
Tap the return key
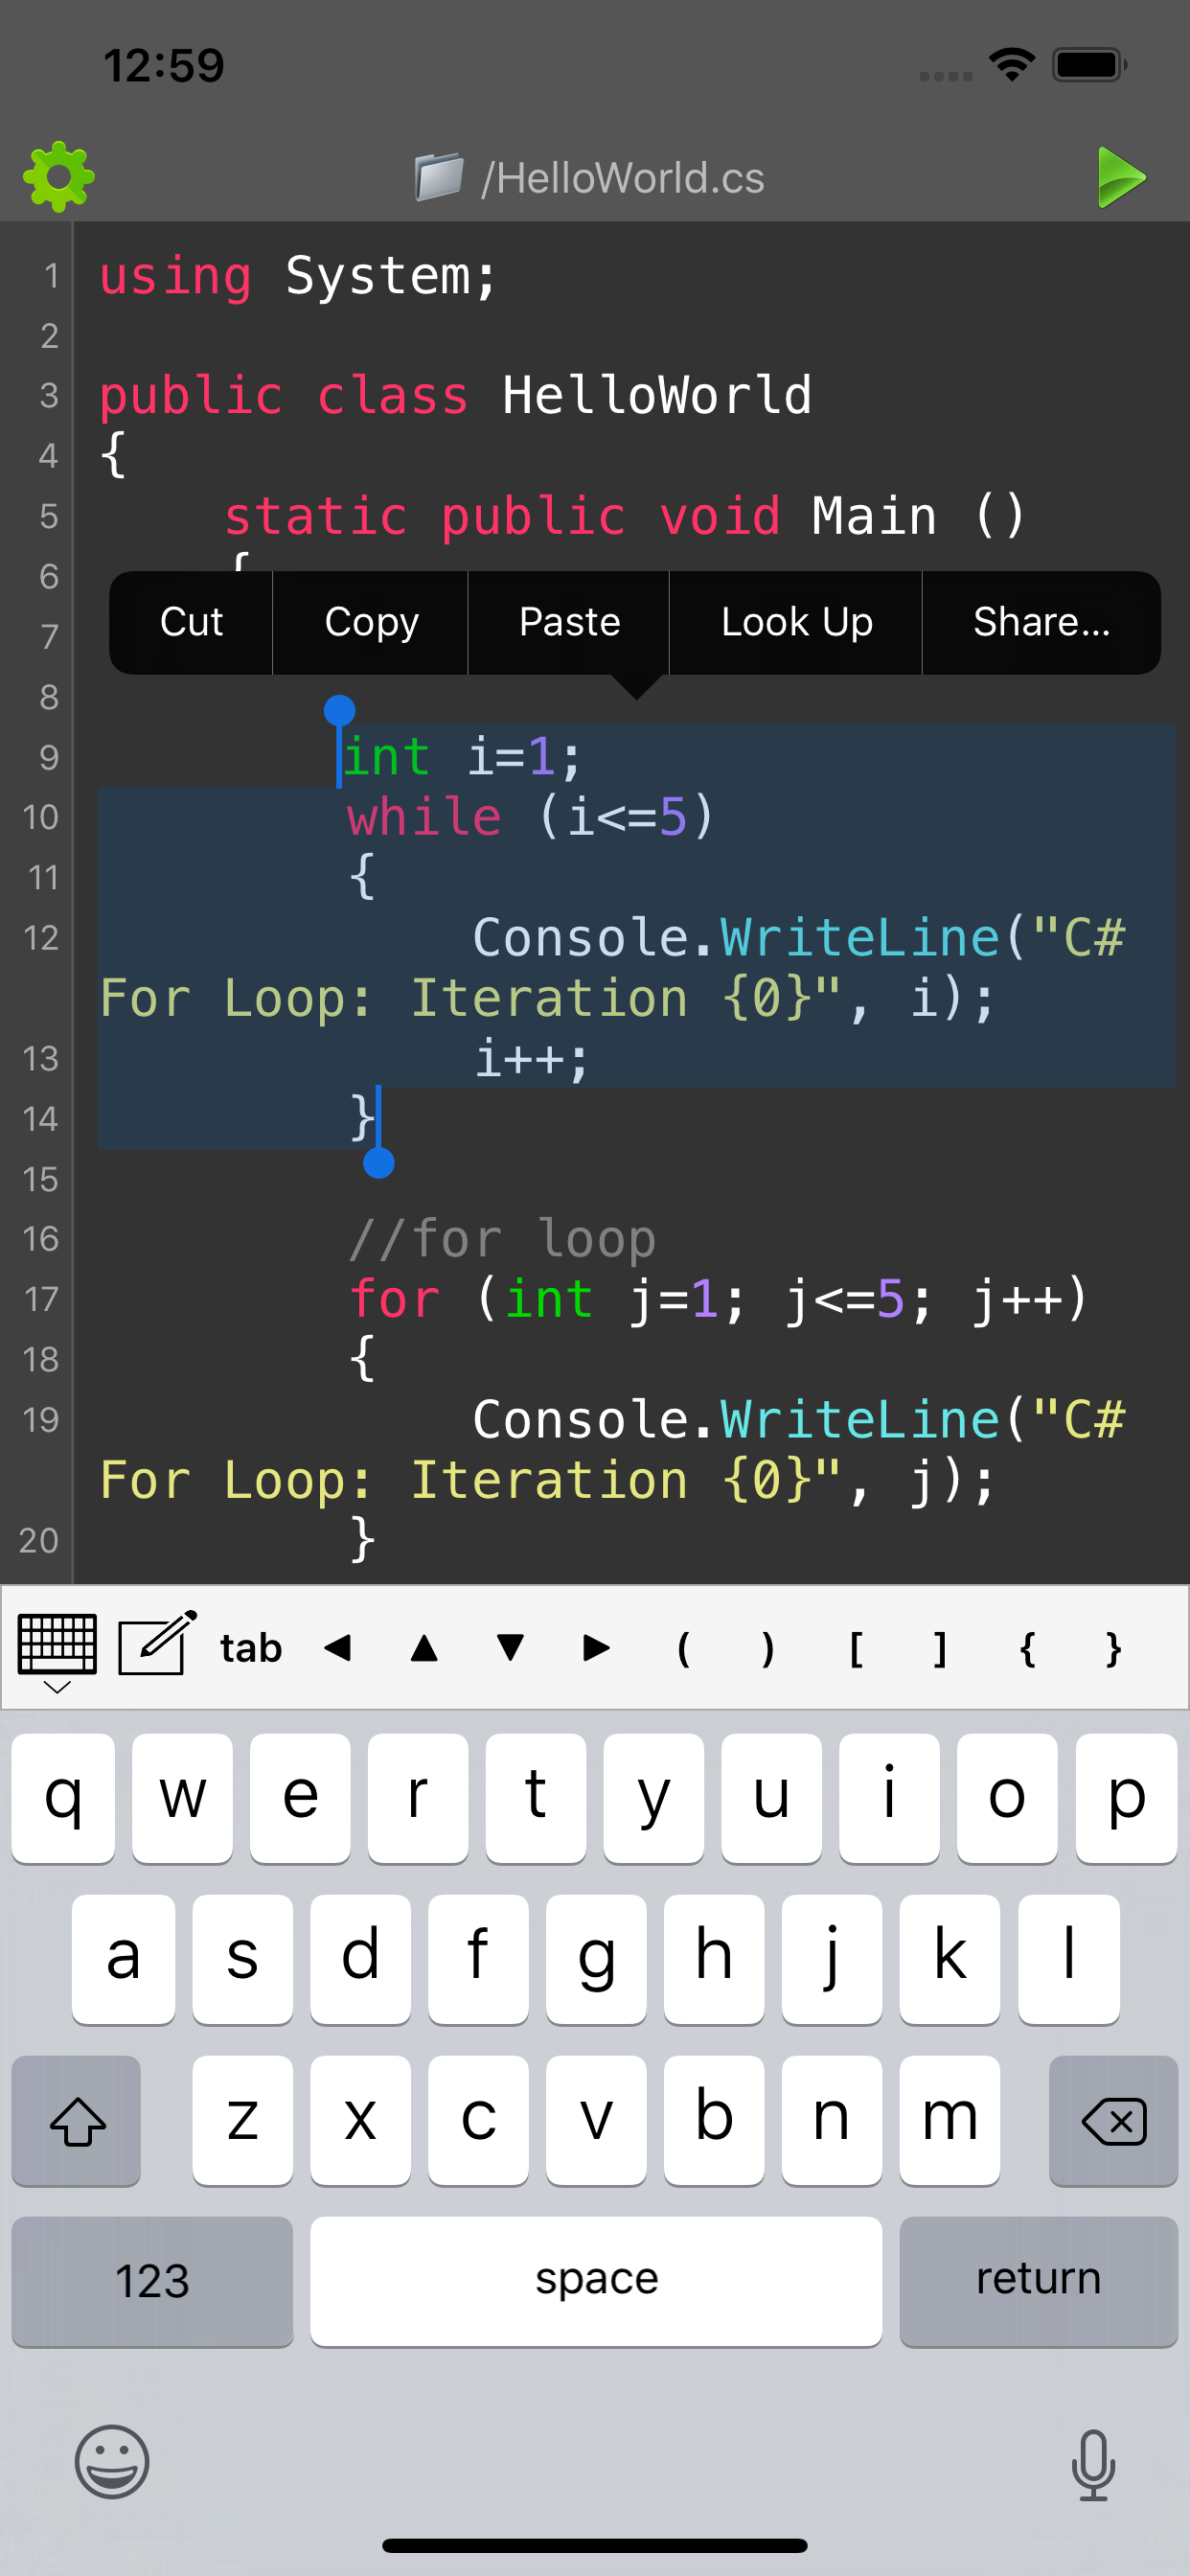tap(1038, 2281)
